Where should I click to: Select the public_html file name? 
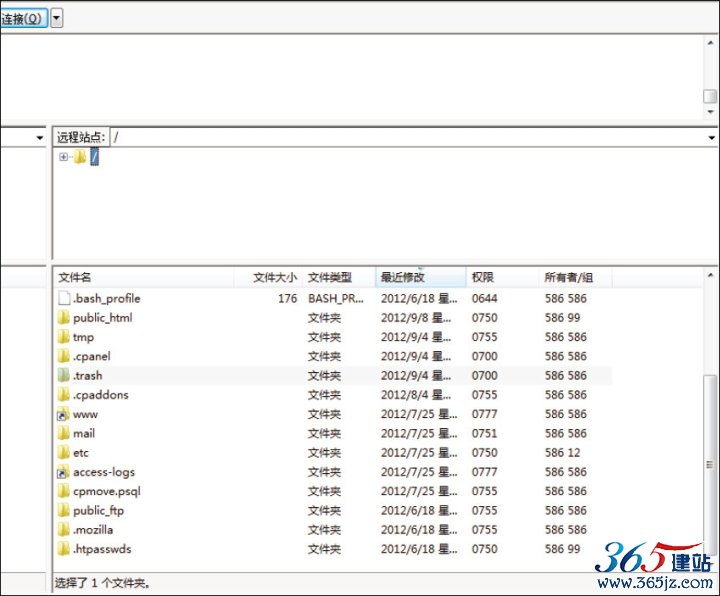point(103,318)
